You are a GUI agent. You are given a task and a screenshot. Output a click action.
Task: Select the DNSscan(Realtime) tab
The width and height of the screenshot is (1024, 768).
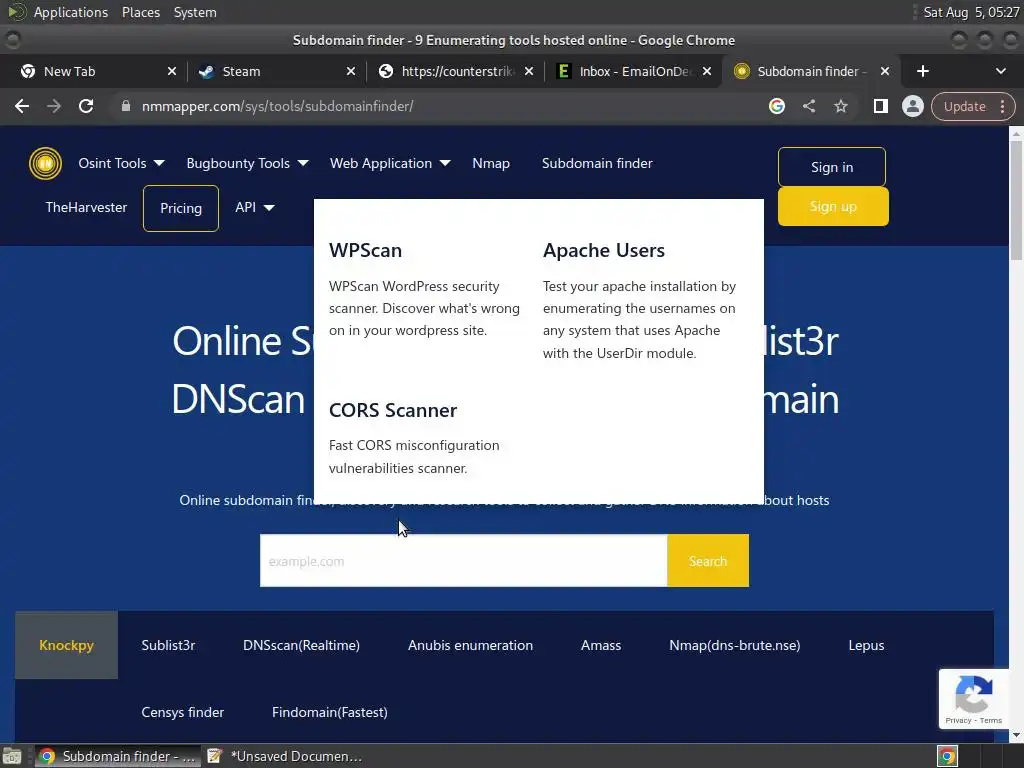click(301, 645)
